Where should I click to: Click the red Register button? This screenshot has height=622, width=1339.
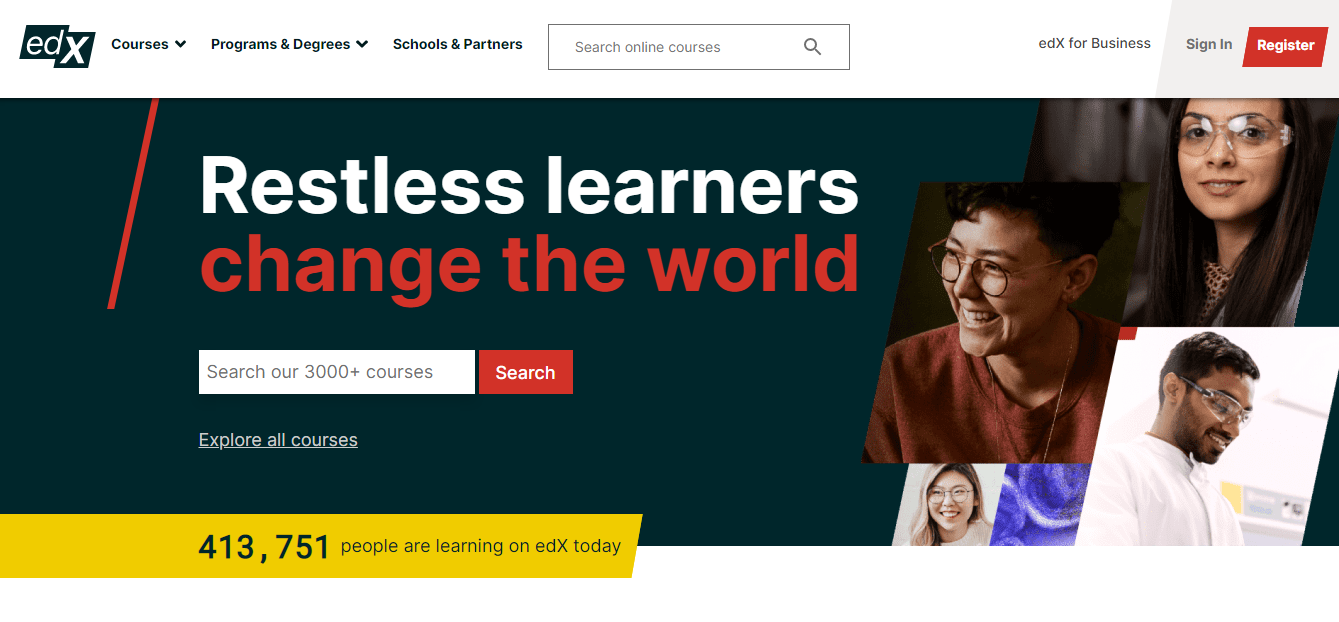1285,45
